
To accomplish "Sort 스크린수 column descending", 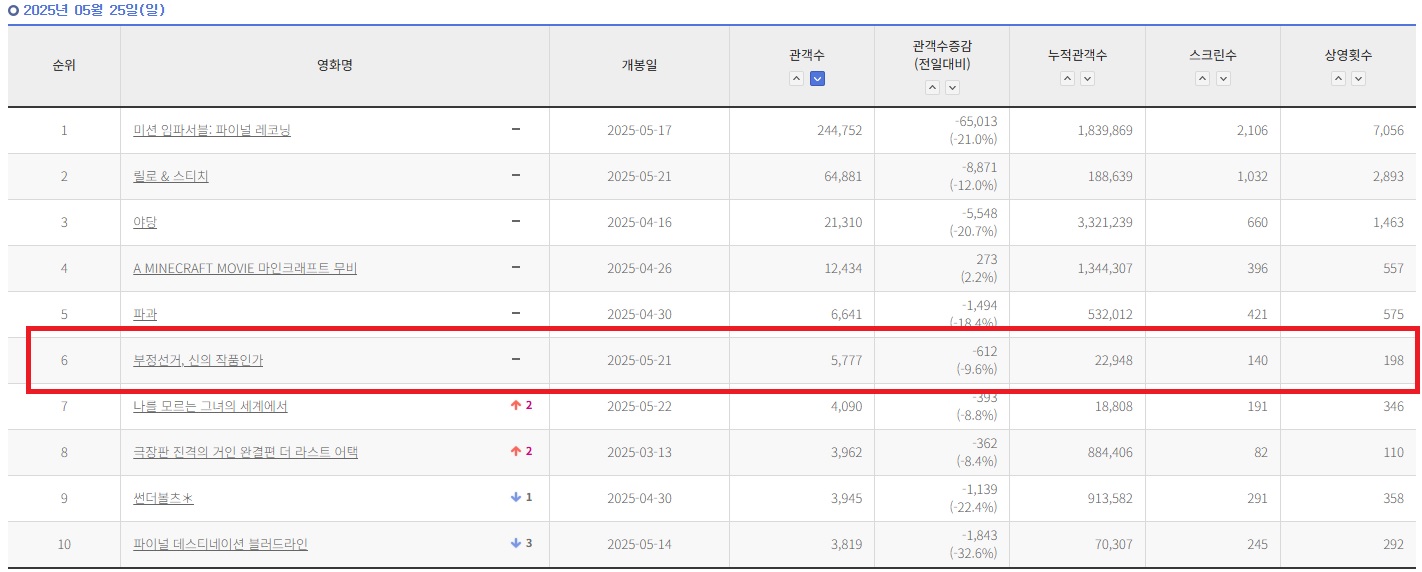I will point(1223,79).
